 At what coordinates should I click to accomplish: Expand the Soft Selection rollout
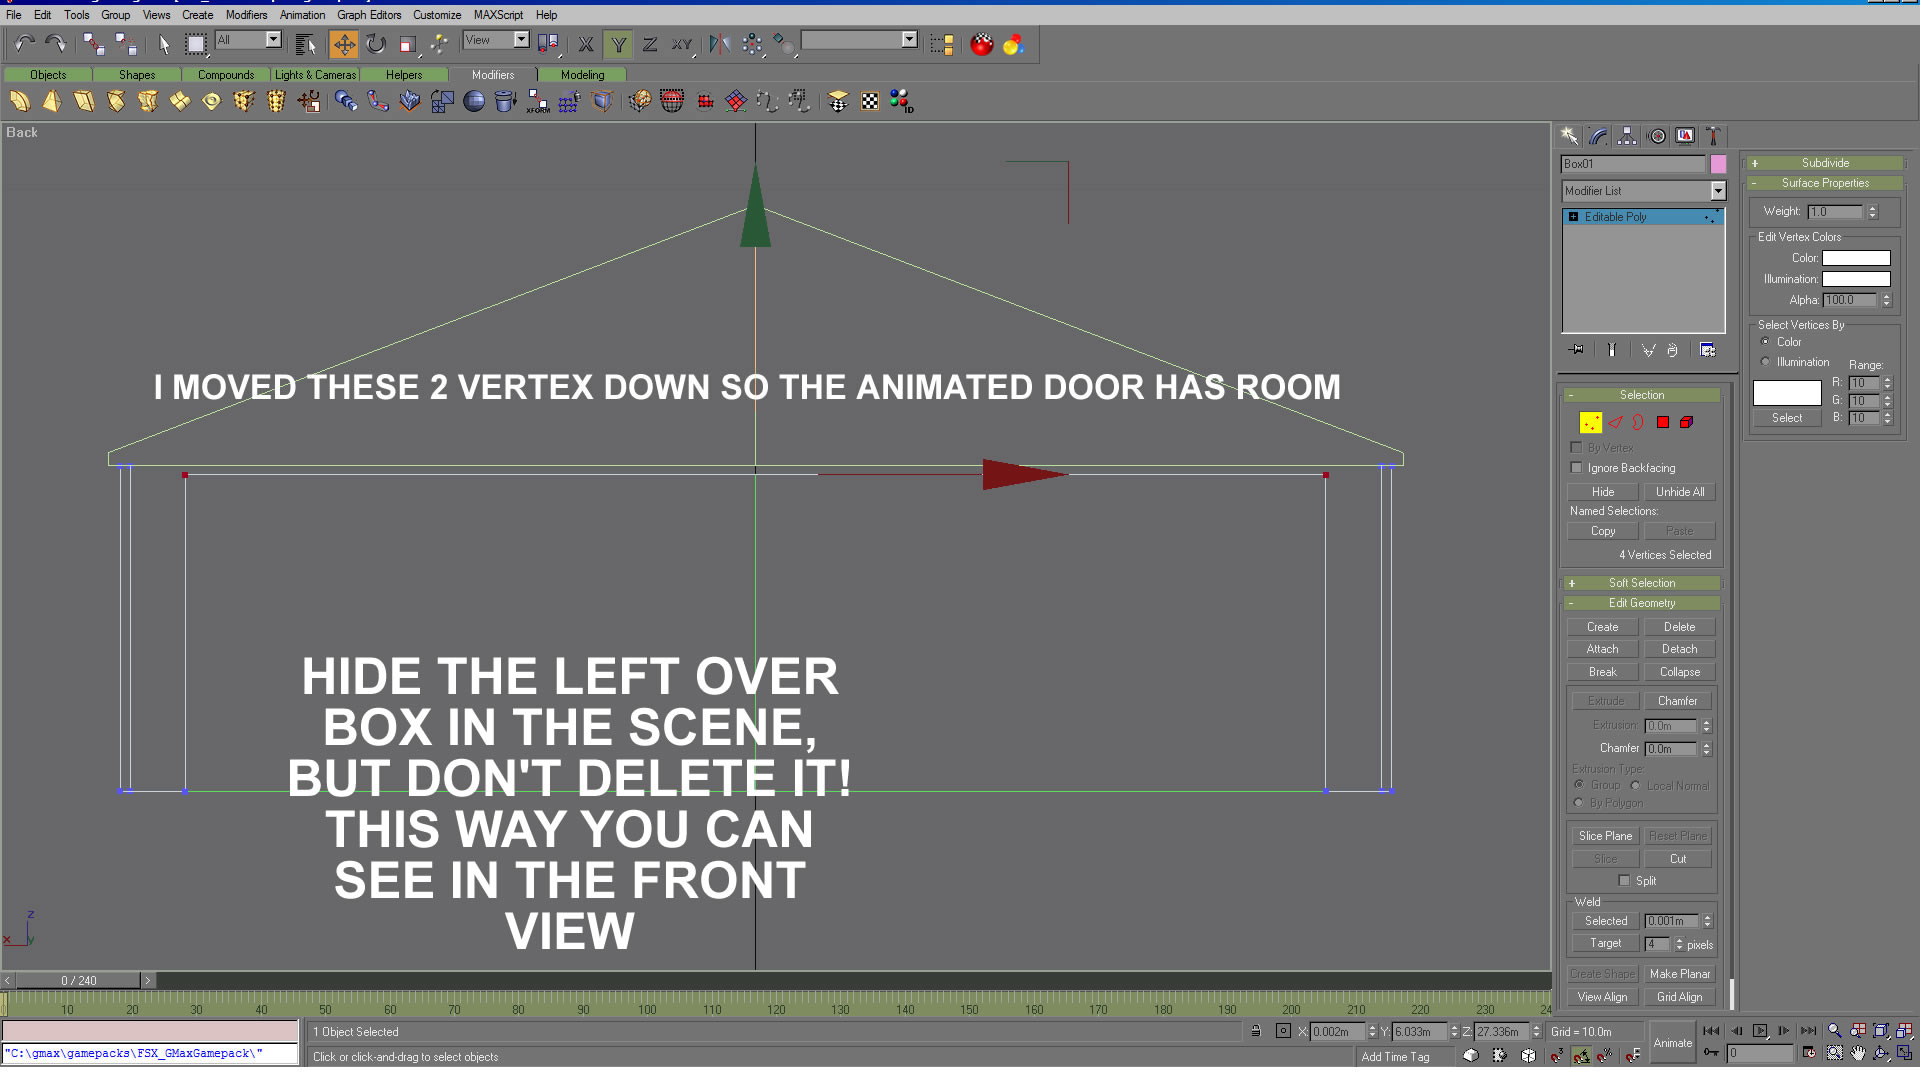(x=1641, y=583)
